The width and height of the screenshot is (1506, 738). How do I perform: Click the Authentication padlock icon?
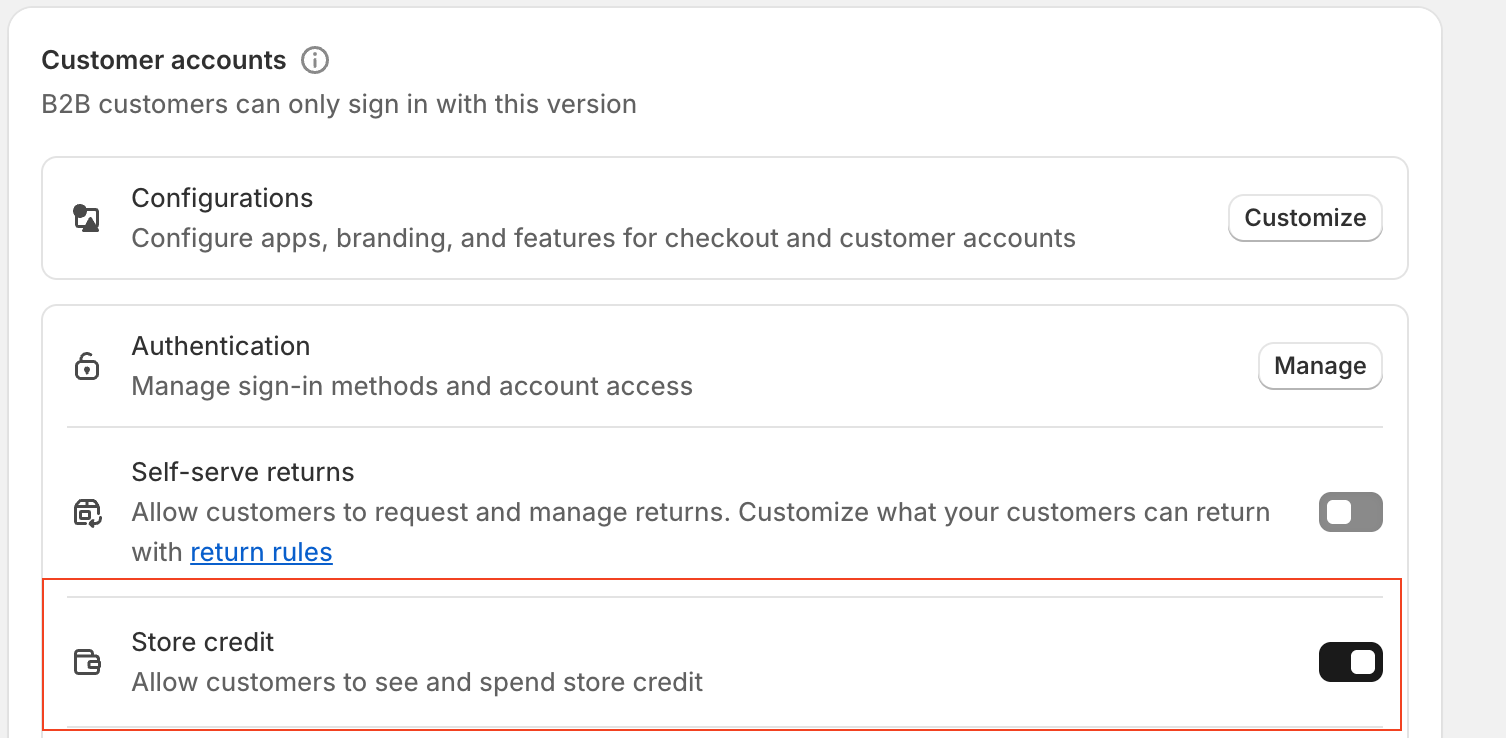pos(87,366)
